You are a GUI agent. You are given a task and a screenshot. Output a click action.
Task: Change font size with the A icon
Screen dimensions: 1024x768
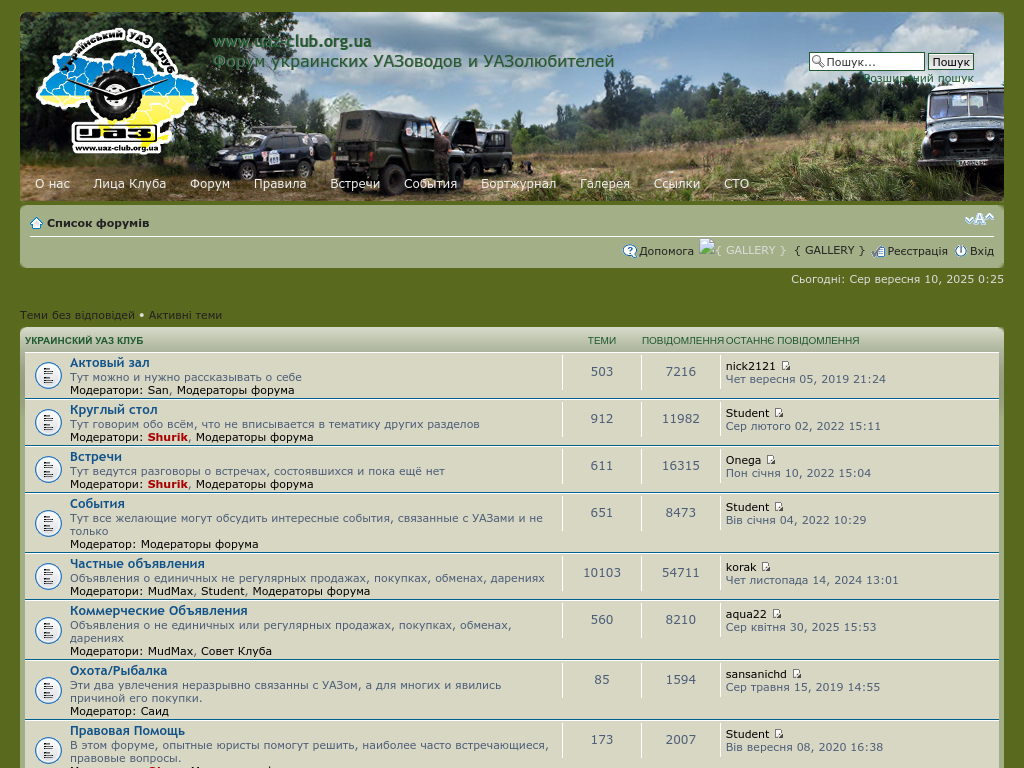[x=978, y=219]
